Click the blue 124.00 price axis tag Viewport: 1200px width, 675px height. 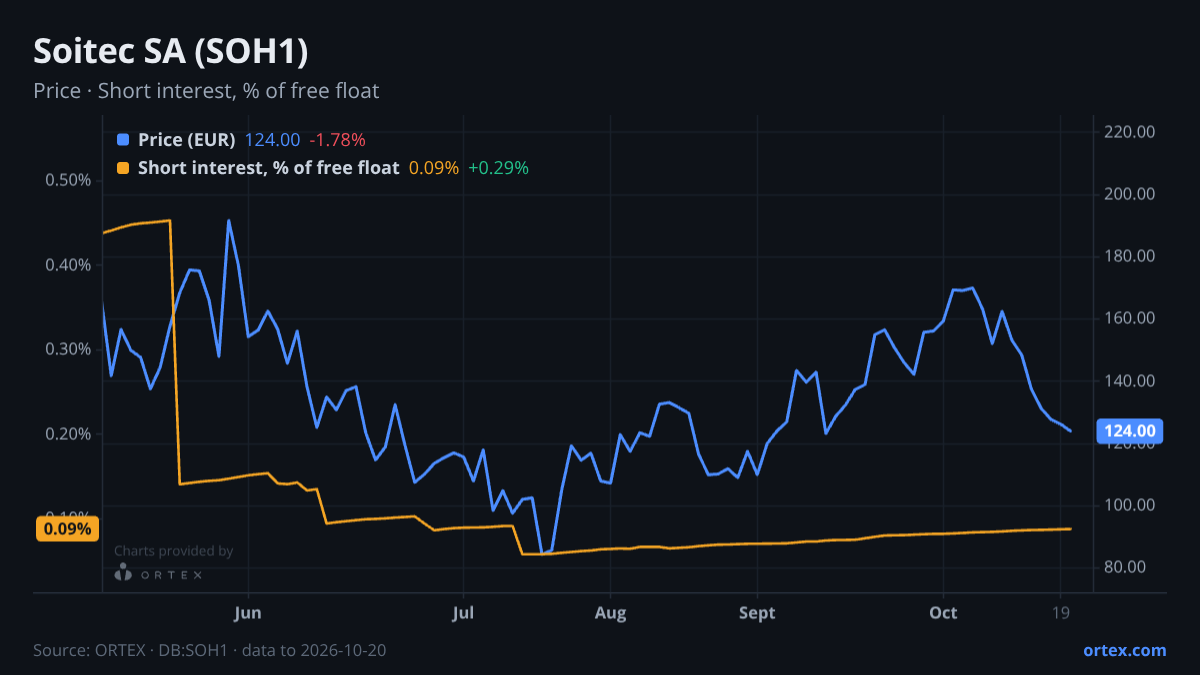1130,431
